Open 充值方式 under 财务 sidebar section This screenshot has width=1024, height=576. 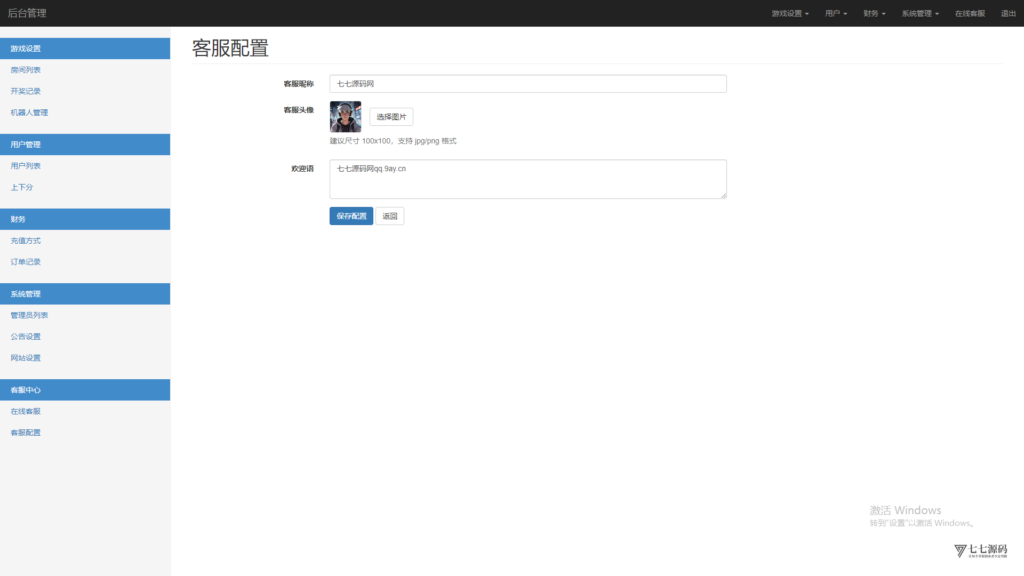(26, 241)
